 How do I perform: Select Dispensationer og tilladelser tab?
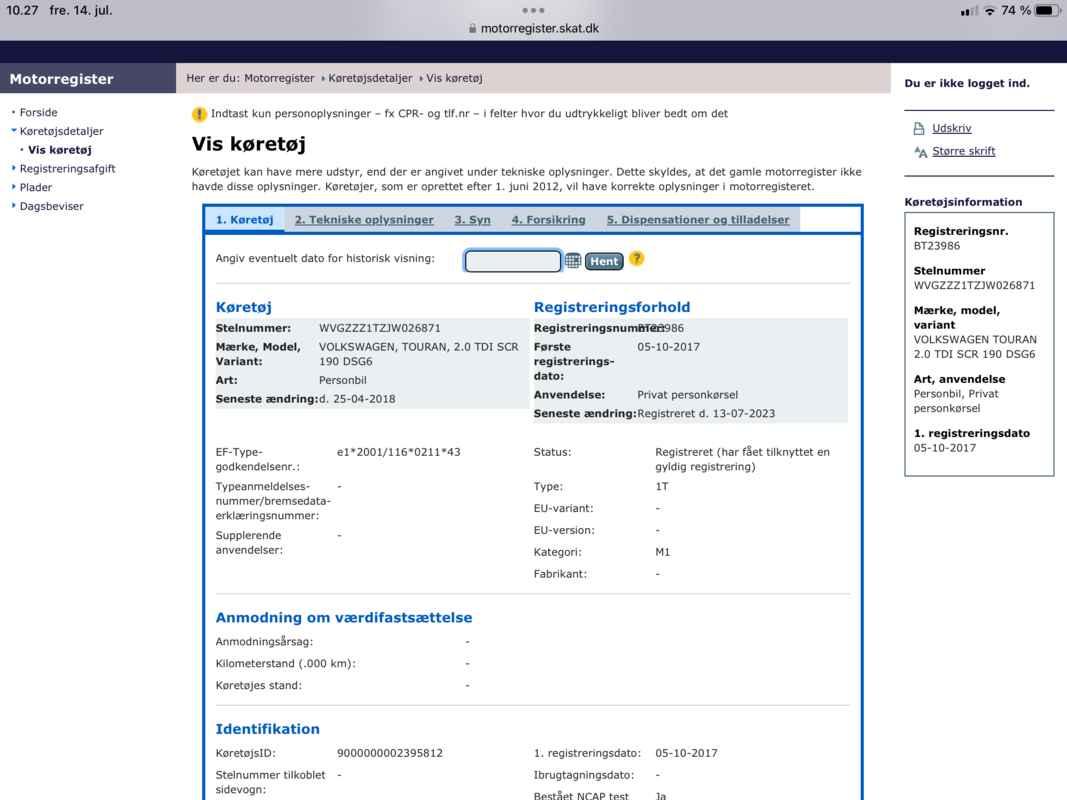[697, 220]
